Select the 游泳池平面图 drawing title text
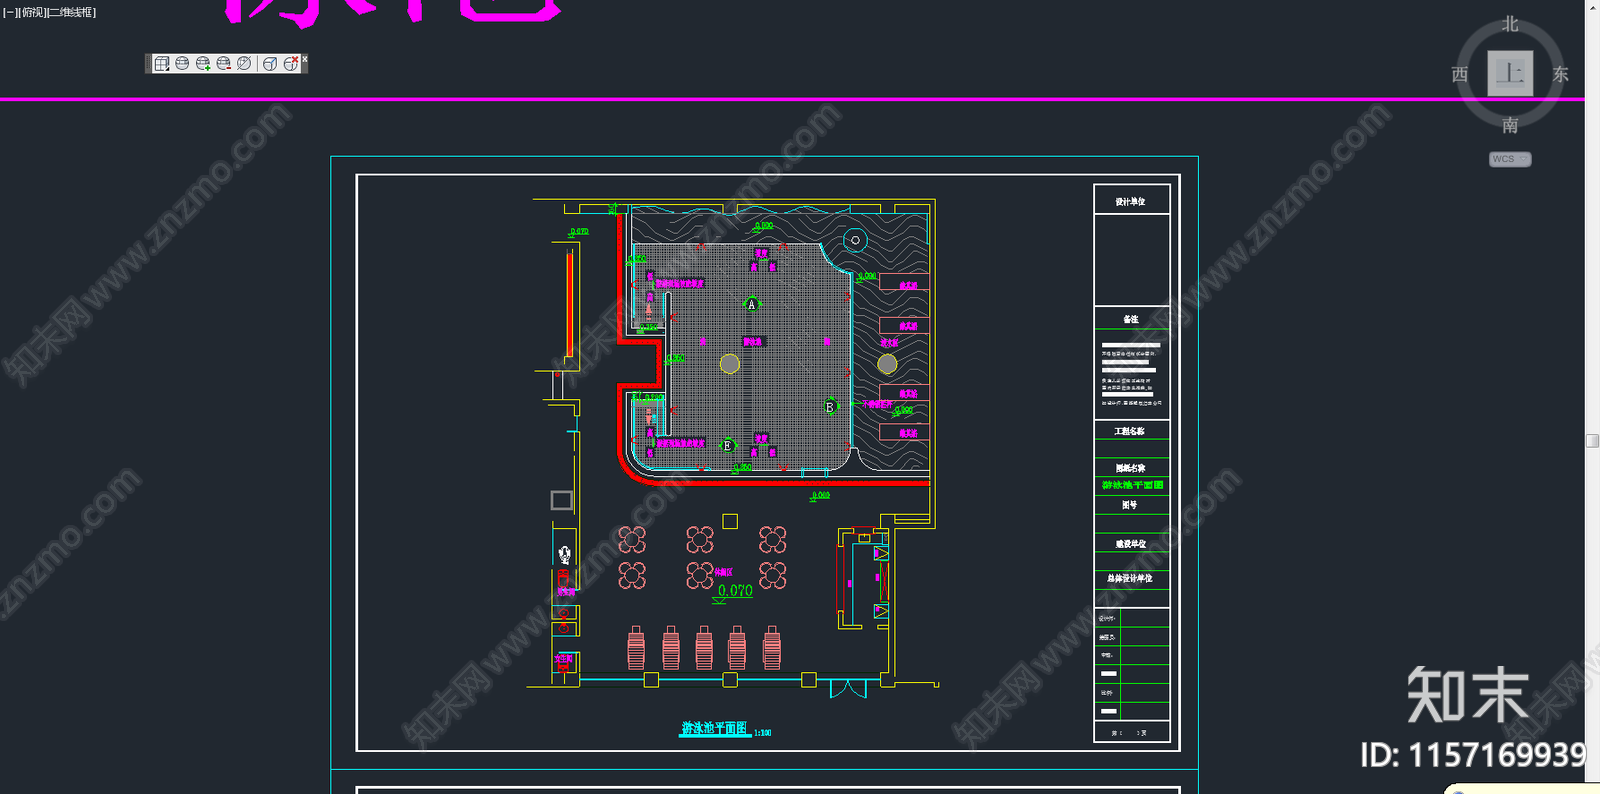1600x794 pixels. [x=715, y=728]
